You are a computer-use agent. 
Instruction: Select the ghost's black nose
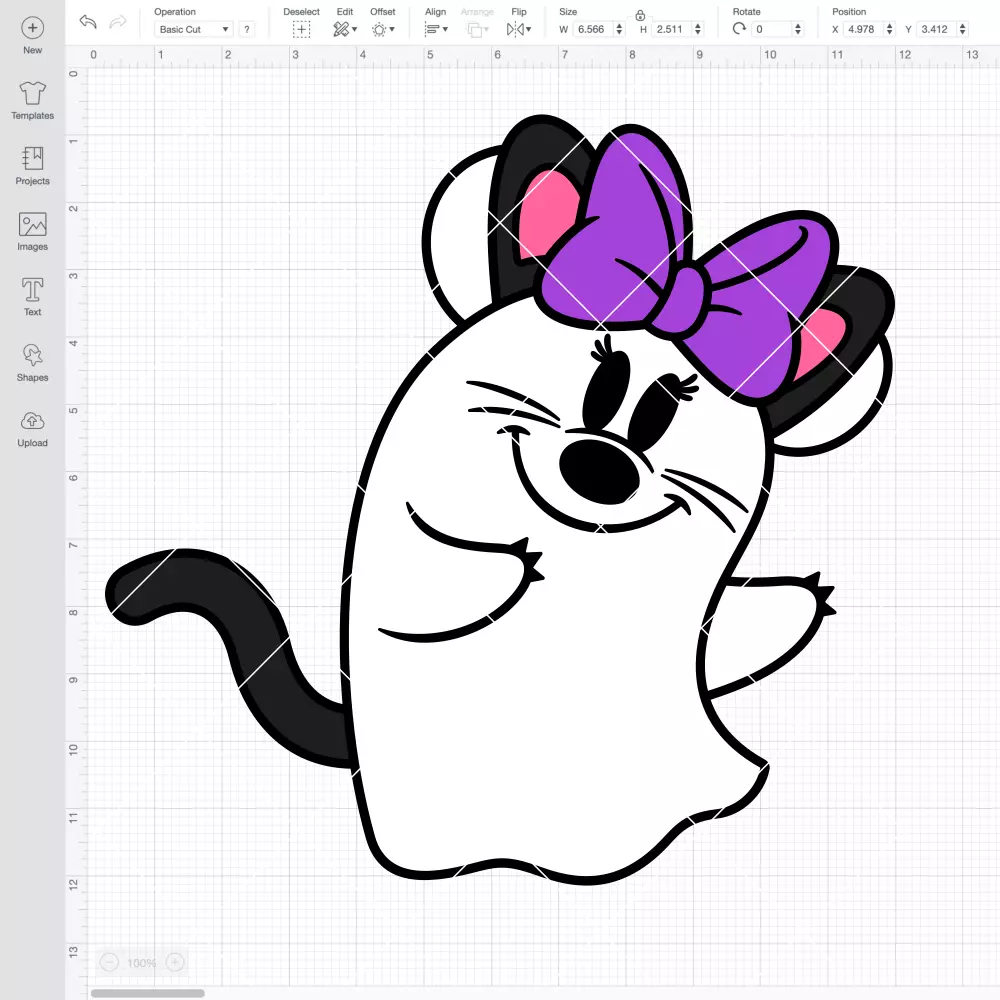599,471
